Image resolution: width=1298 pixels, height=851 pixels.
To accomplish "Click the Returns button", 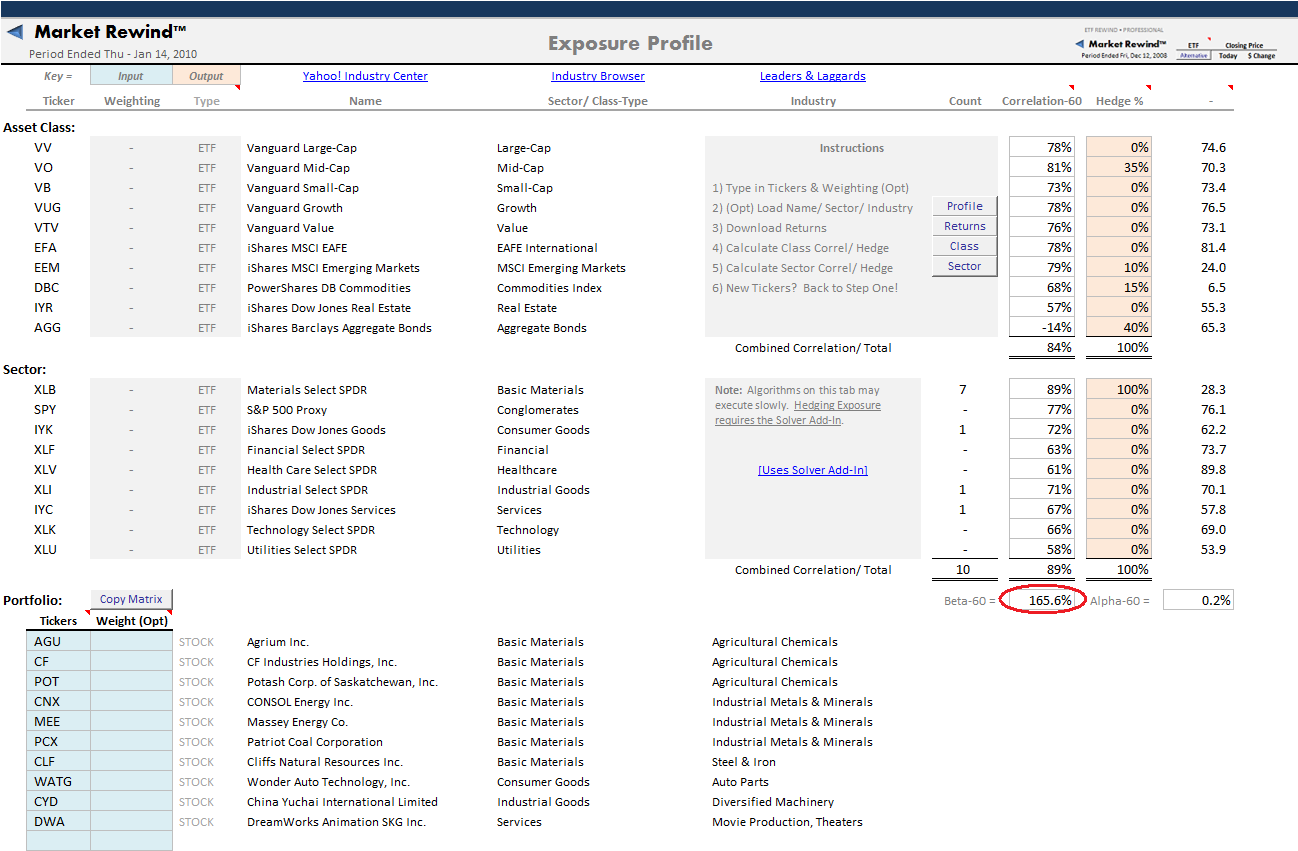I will (x=964, y=226).
